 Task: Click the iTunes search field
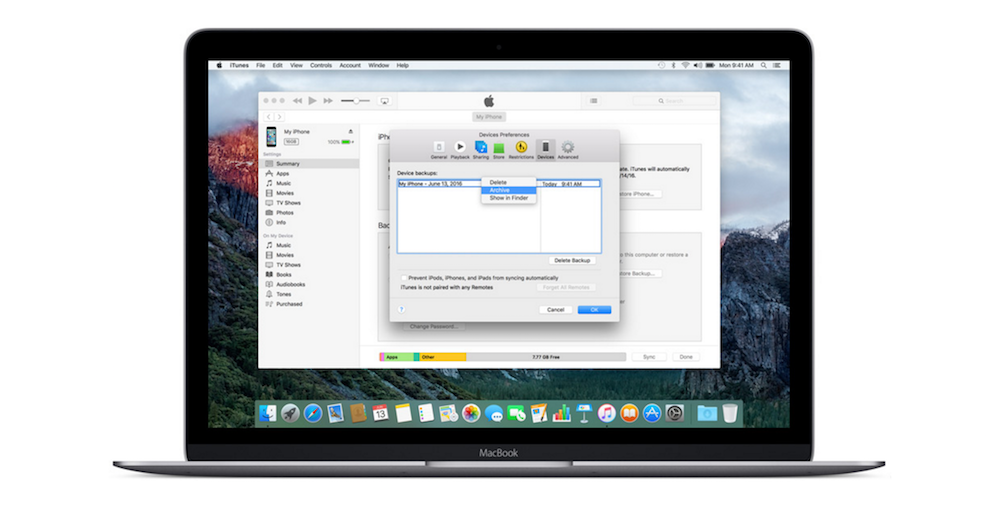point(675,101)
